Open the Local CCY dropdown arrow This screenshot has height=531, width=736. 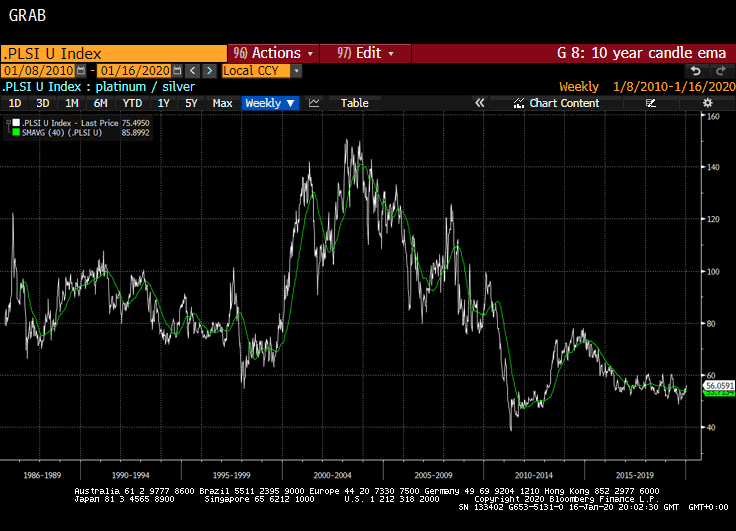pyautogui.click(x=296, y=71)
